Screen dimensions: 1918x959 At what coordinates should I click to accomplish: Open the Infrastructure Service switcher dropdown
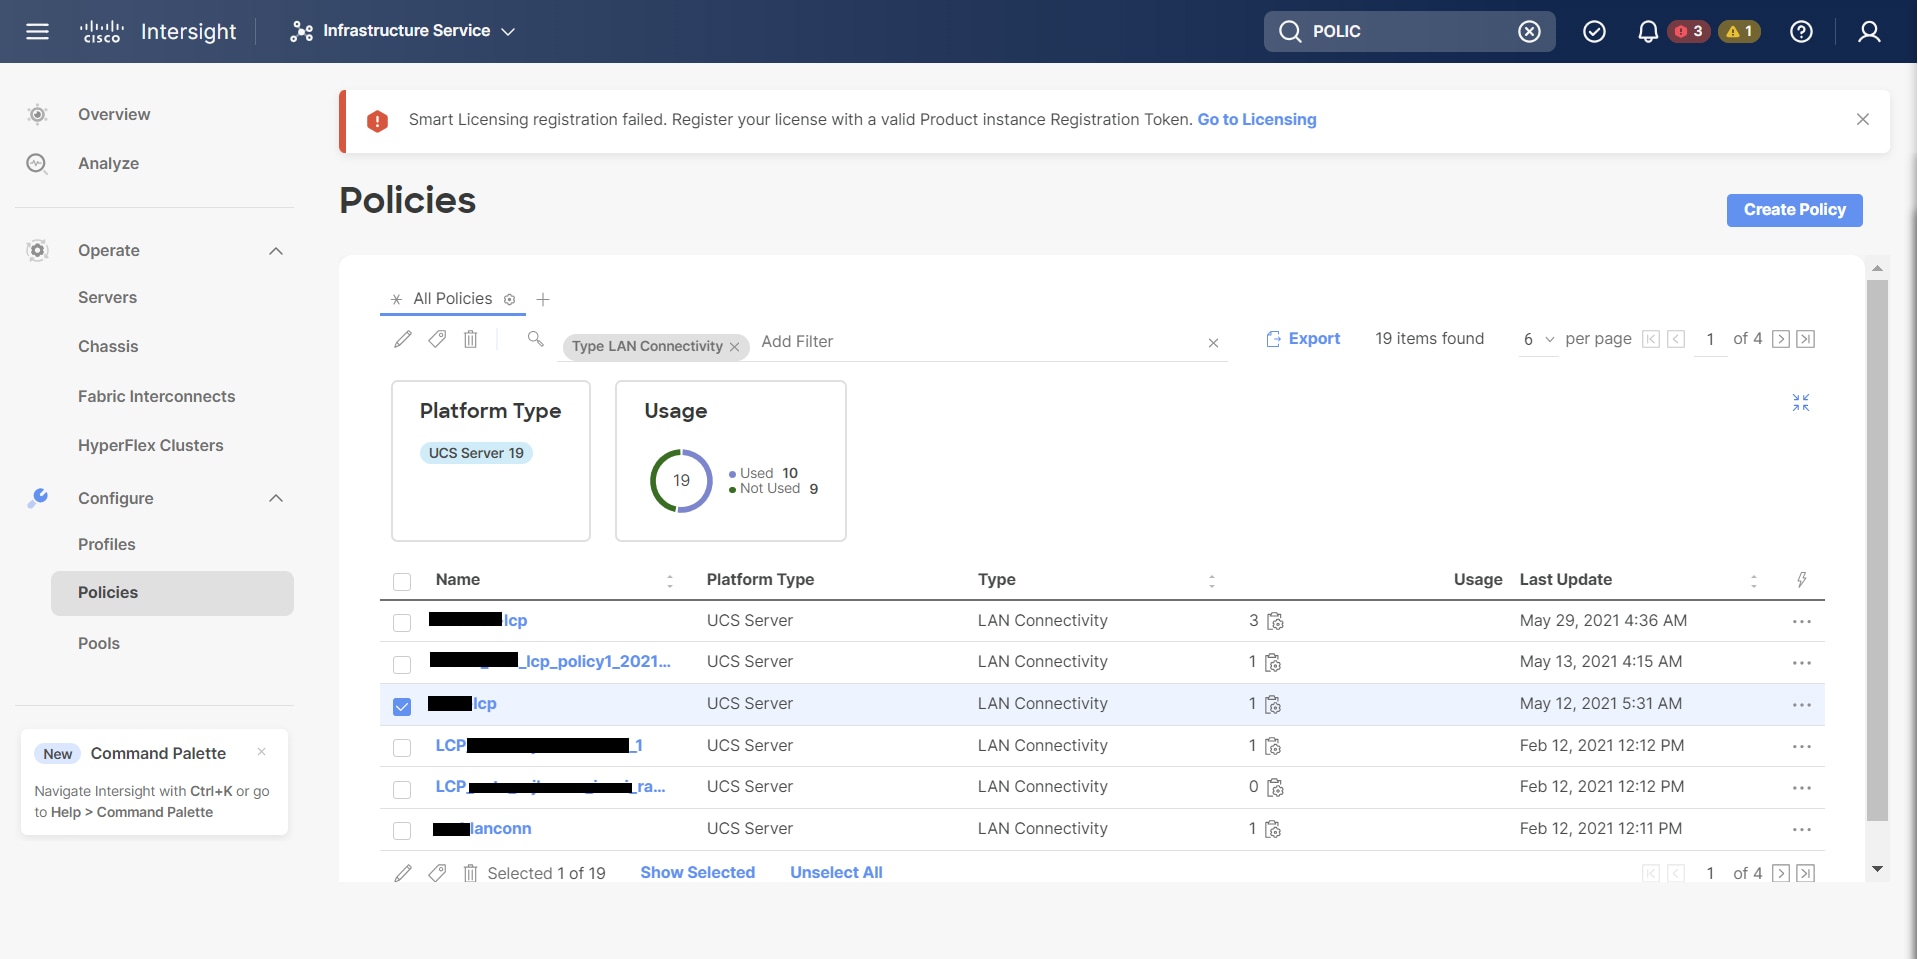402,31
